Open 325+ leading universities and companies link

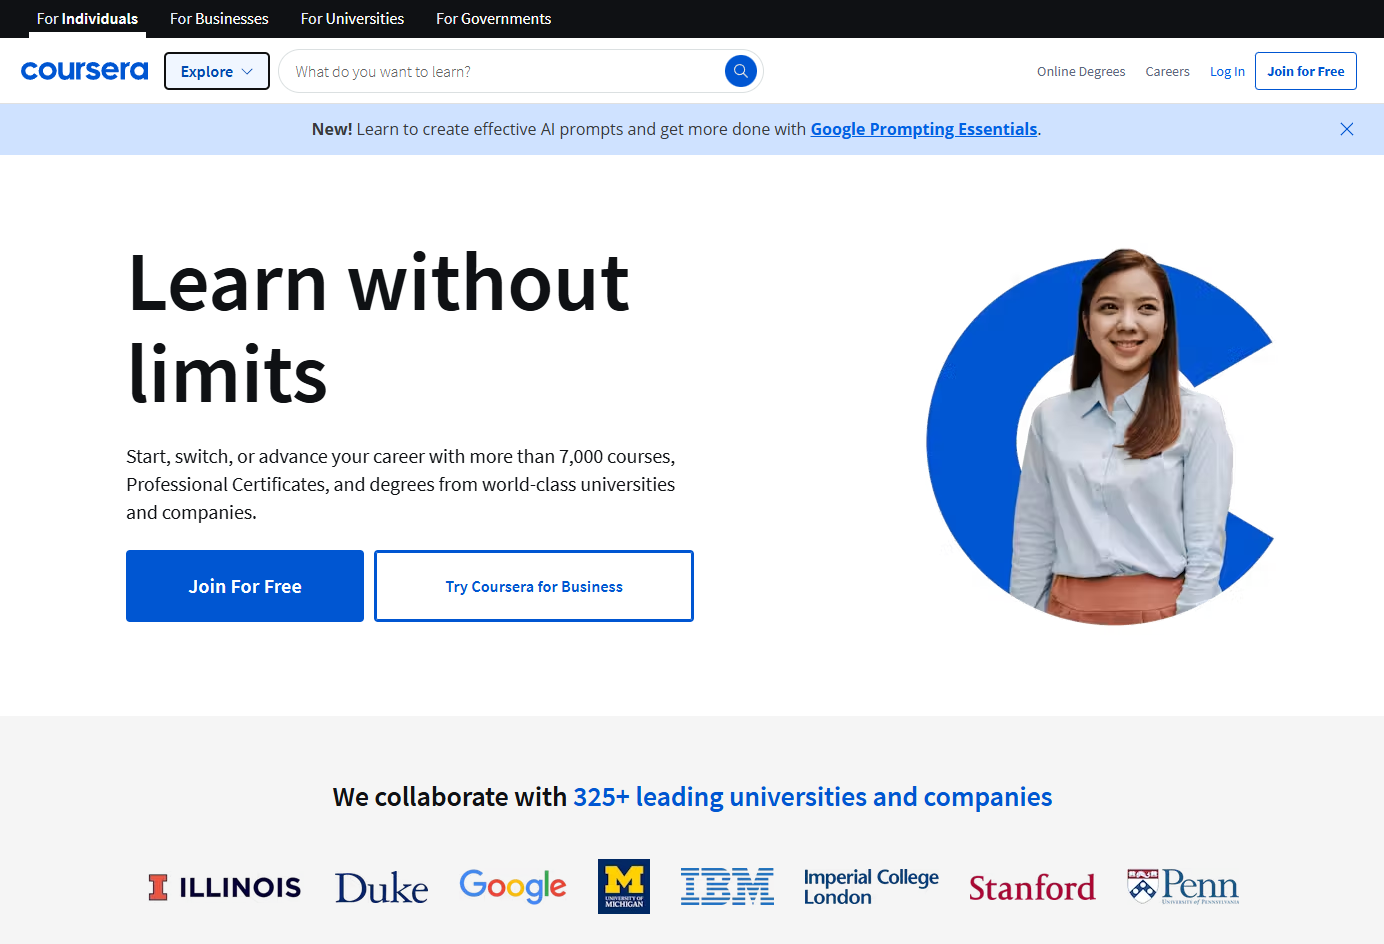812,797
